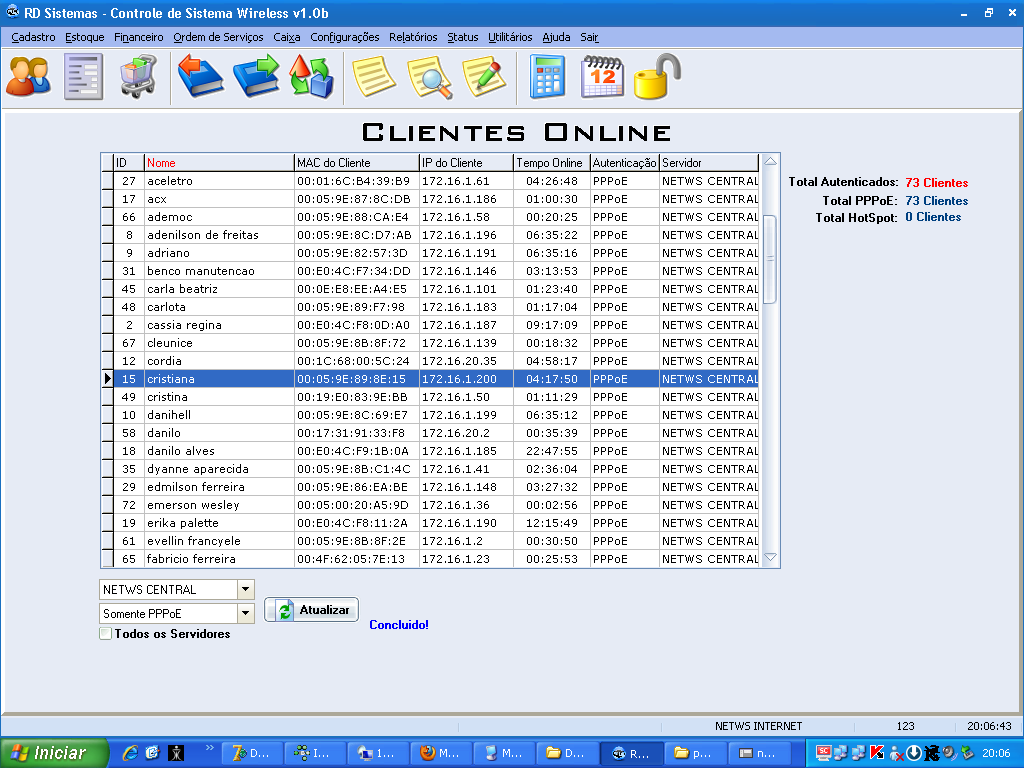Open the Somente PPPoE filter dropdown
1024x768 pixels.
[245, 613]
